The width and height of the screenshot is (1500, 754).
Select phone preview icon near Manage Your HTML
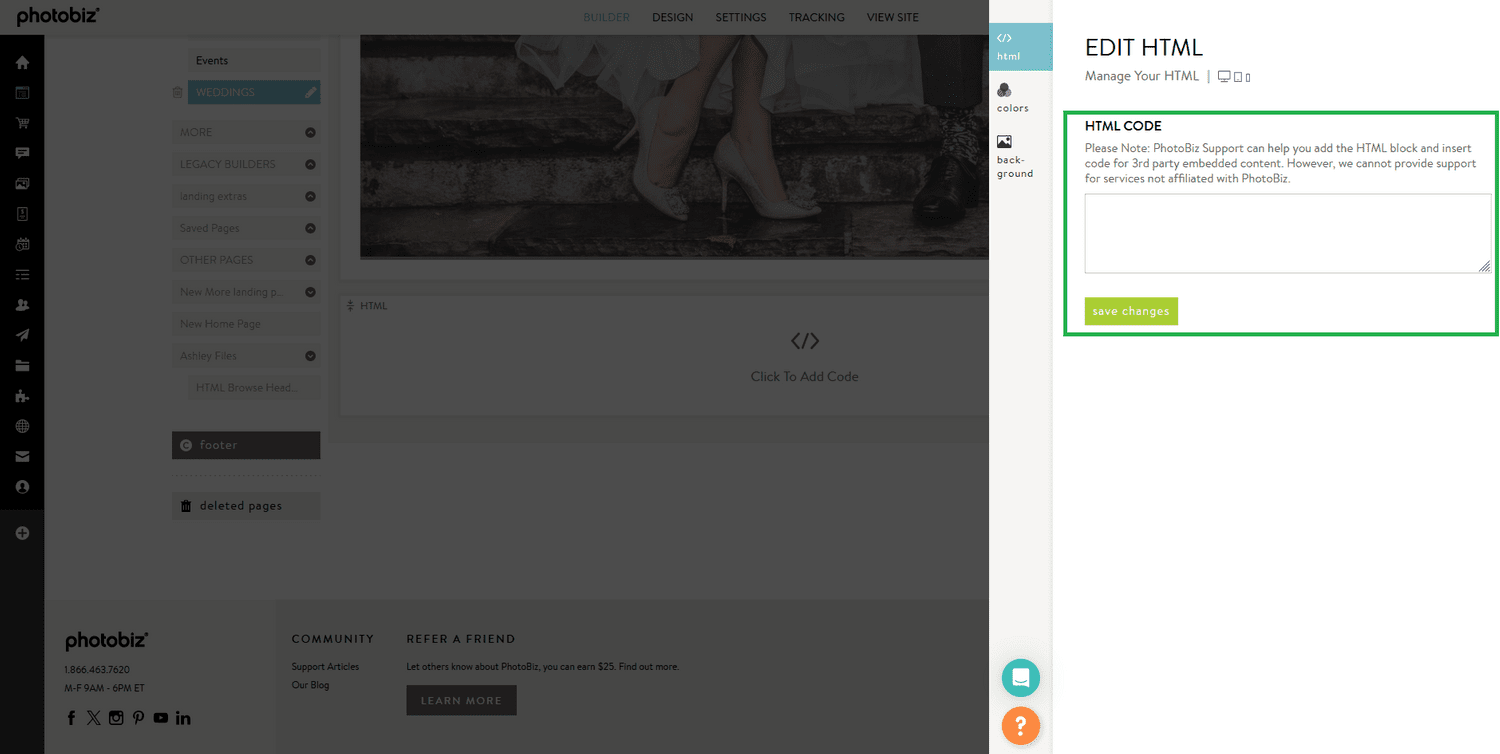(x=1249, y=75)
